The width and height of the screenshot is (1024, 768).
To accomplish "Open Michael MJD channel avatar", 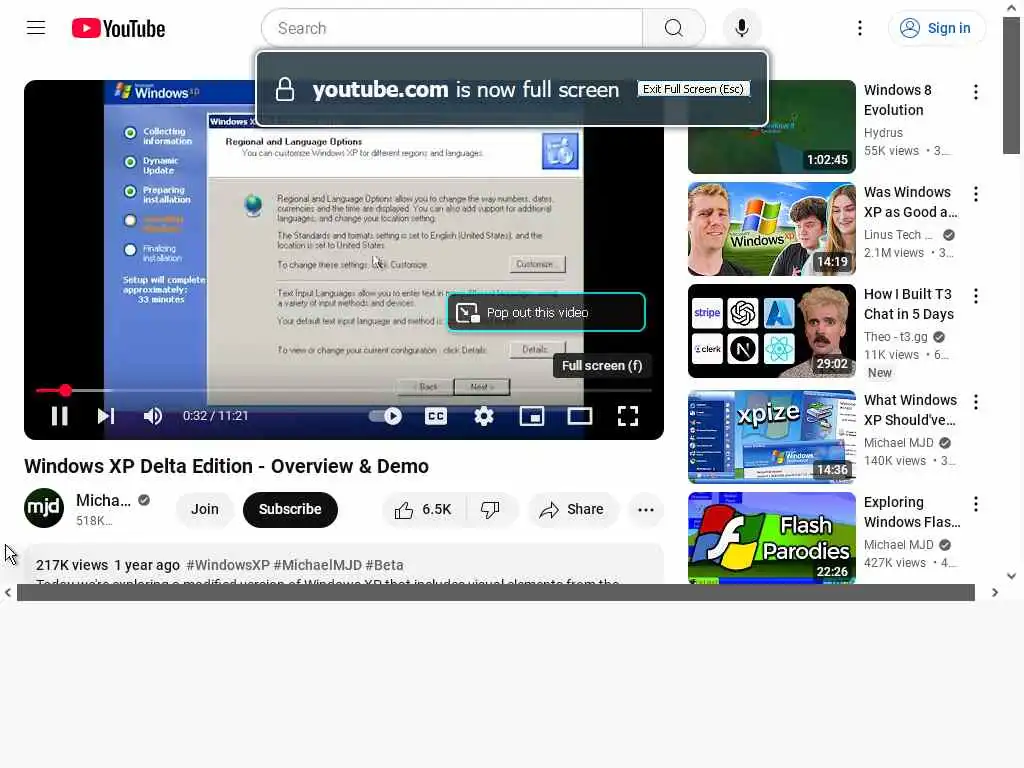I will click(44, 508).
